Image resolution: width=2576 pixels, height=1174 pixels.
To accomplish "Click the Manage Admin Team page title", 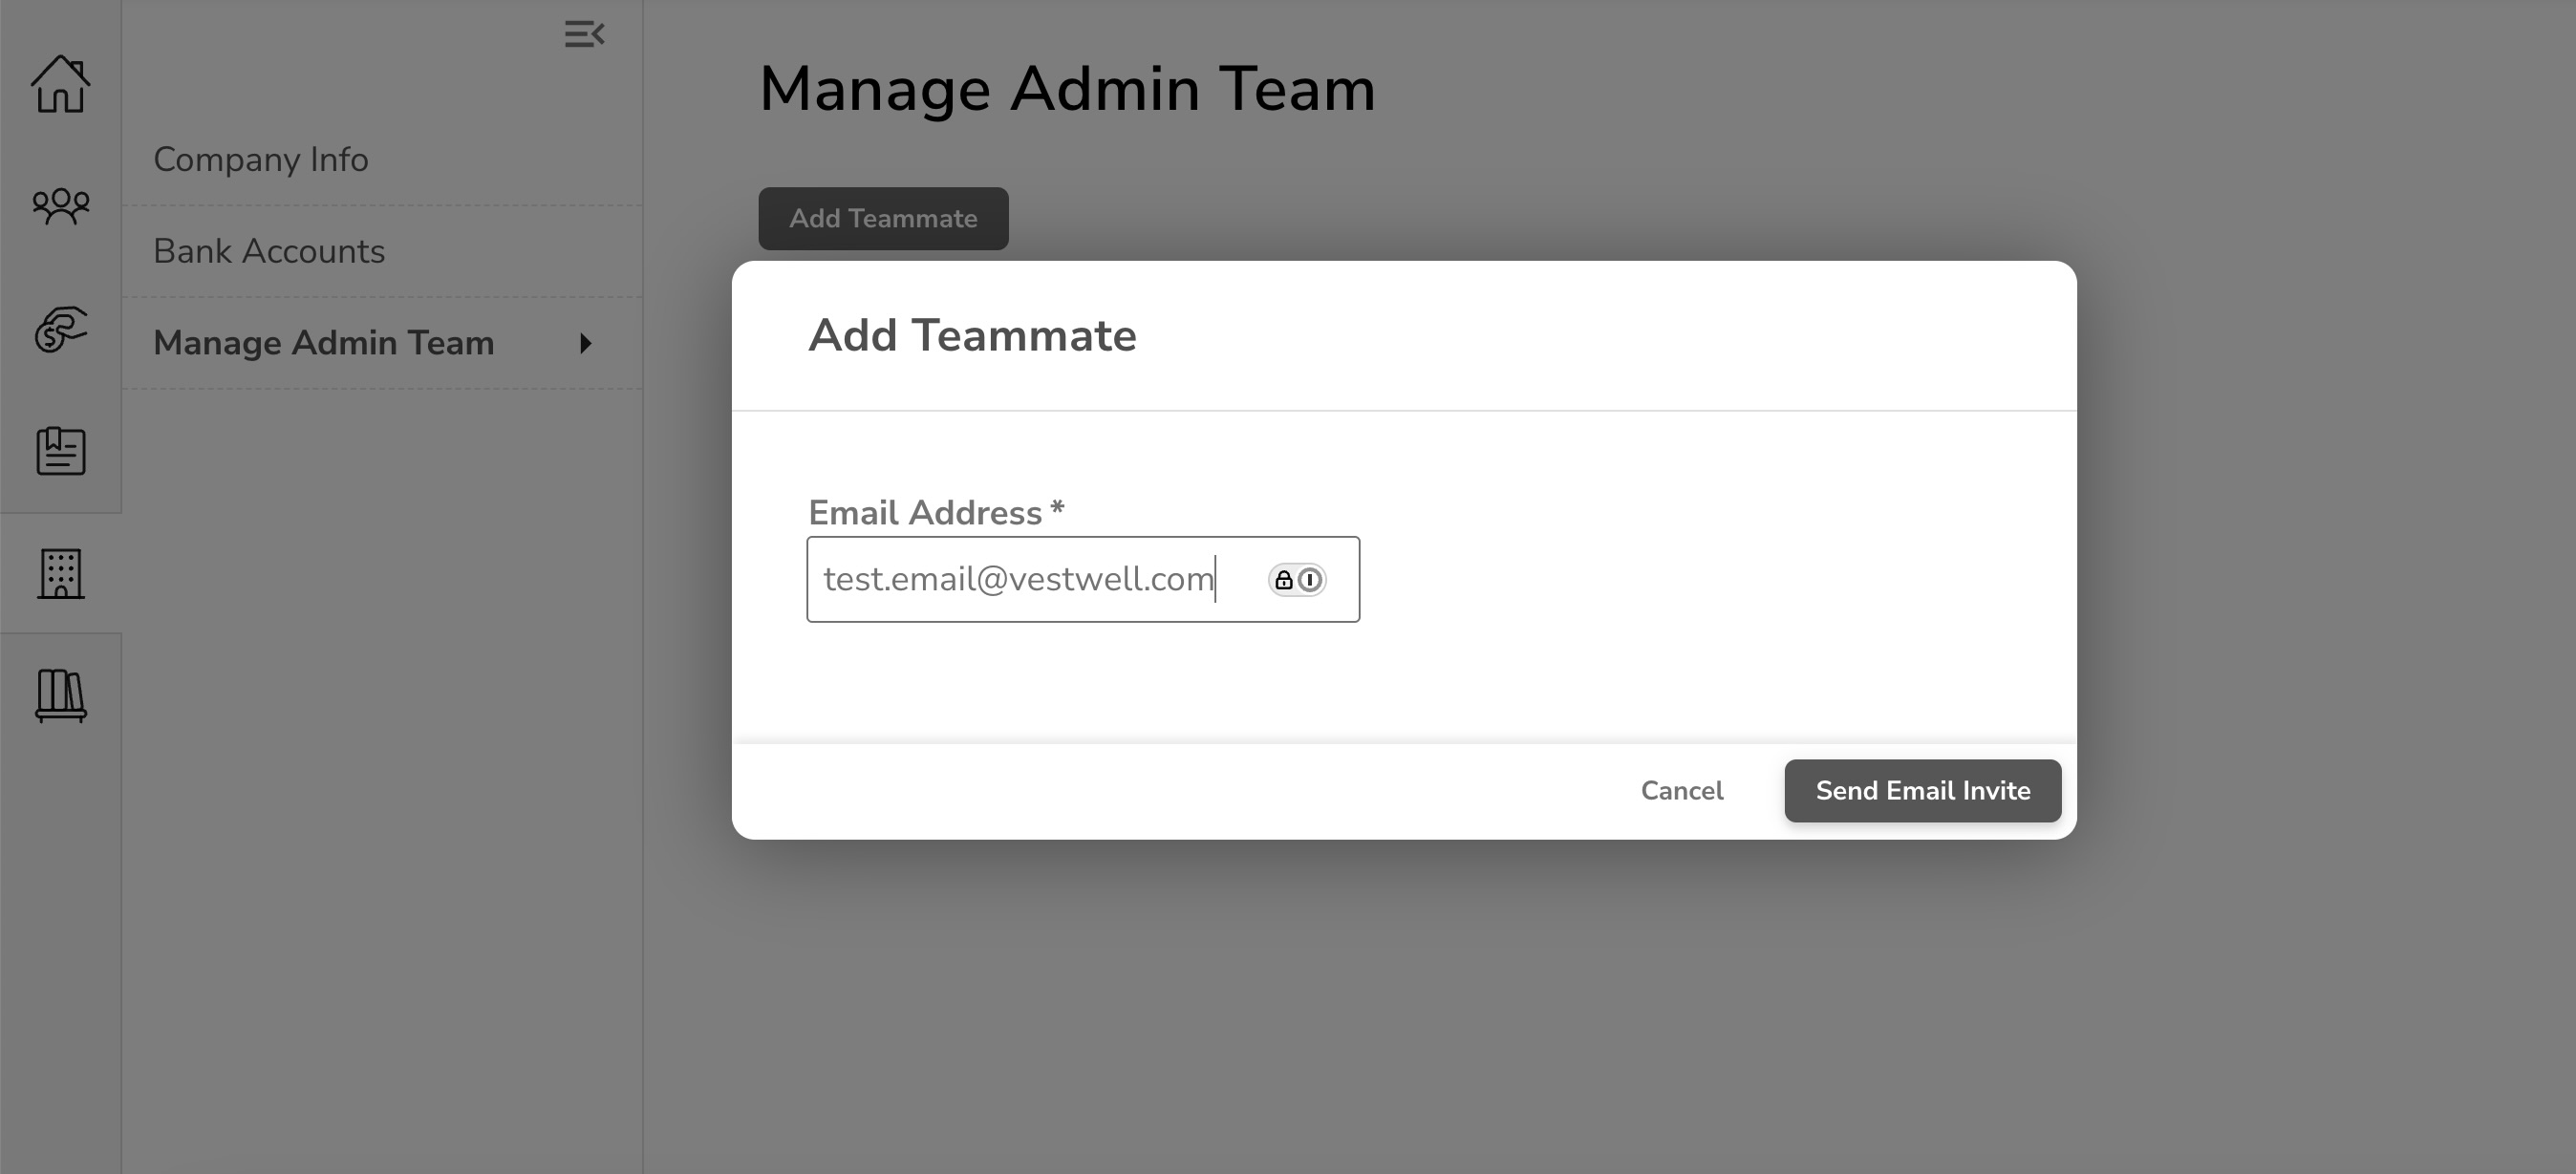I will 1067,89.
